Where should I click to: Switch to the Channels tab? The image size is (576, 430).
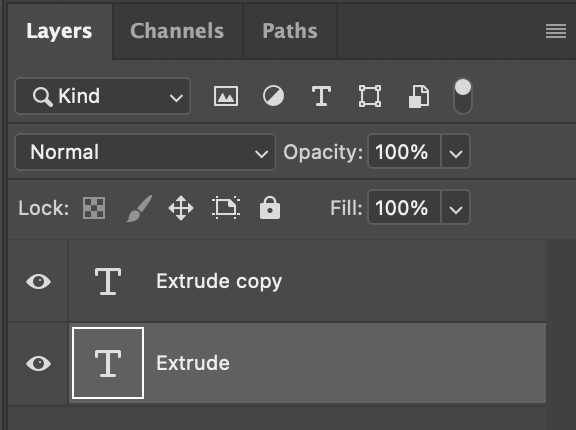tap(177, 31)
